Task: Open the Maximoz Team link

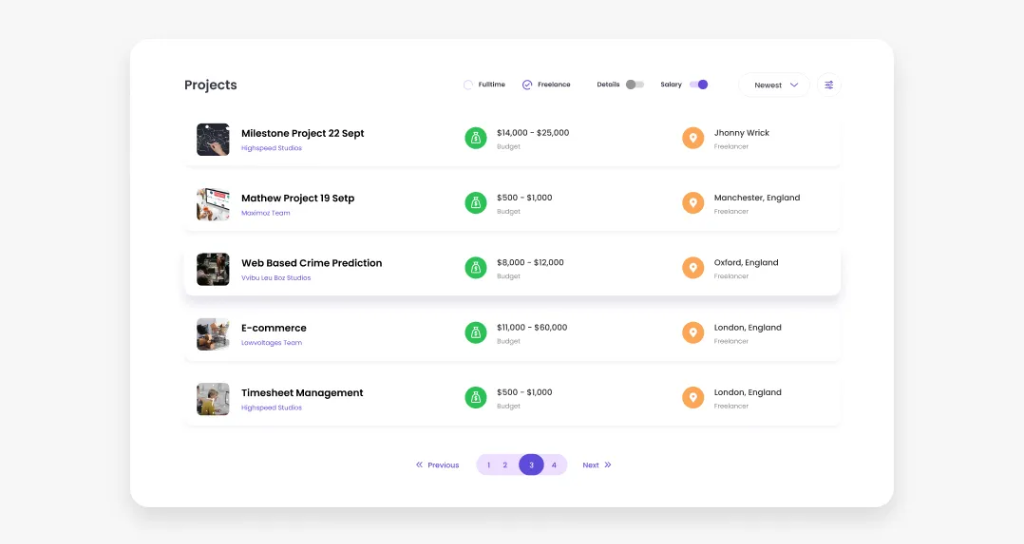Action: pyautogui.click(x=266, y=213)
